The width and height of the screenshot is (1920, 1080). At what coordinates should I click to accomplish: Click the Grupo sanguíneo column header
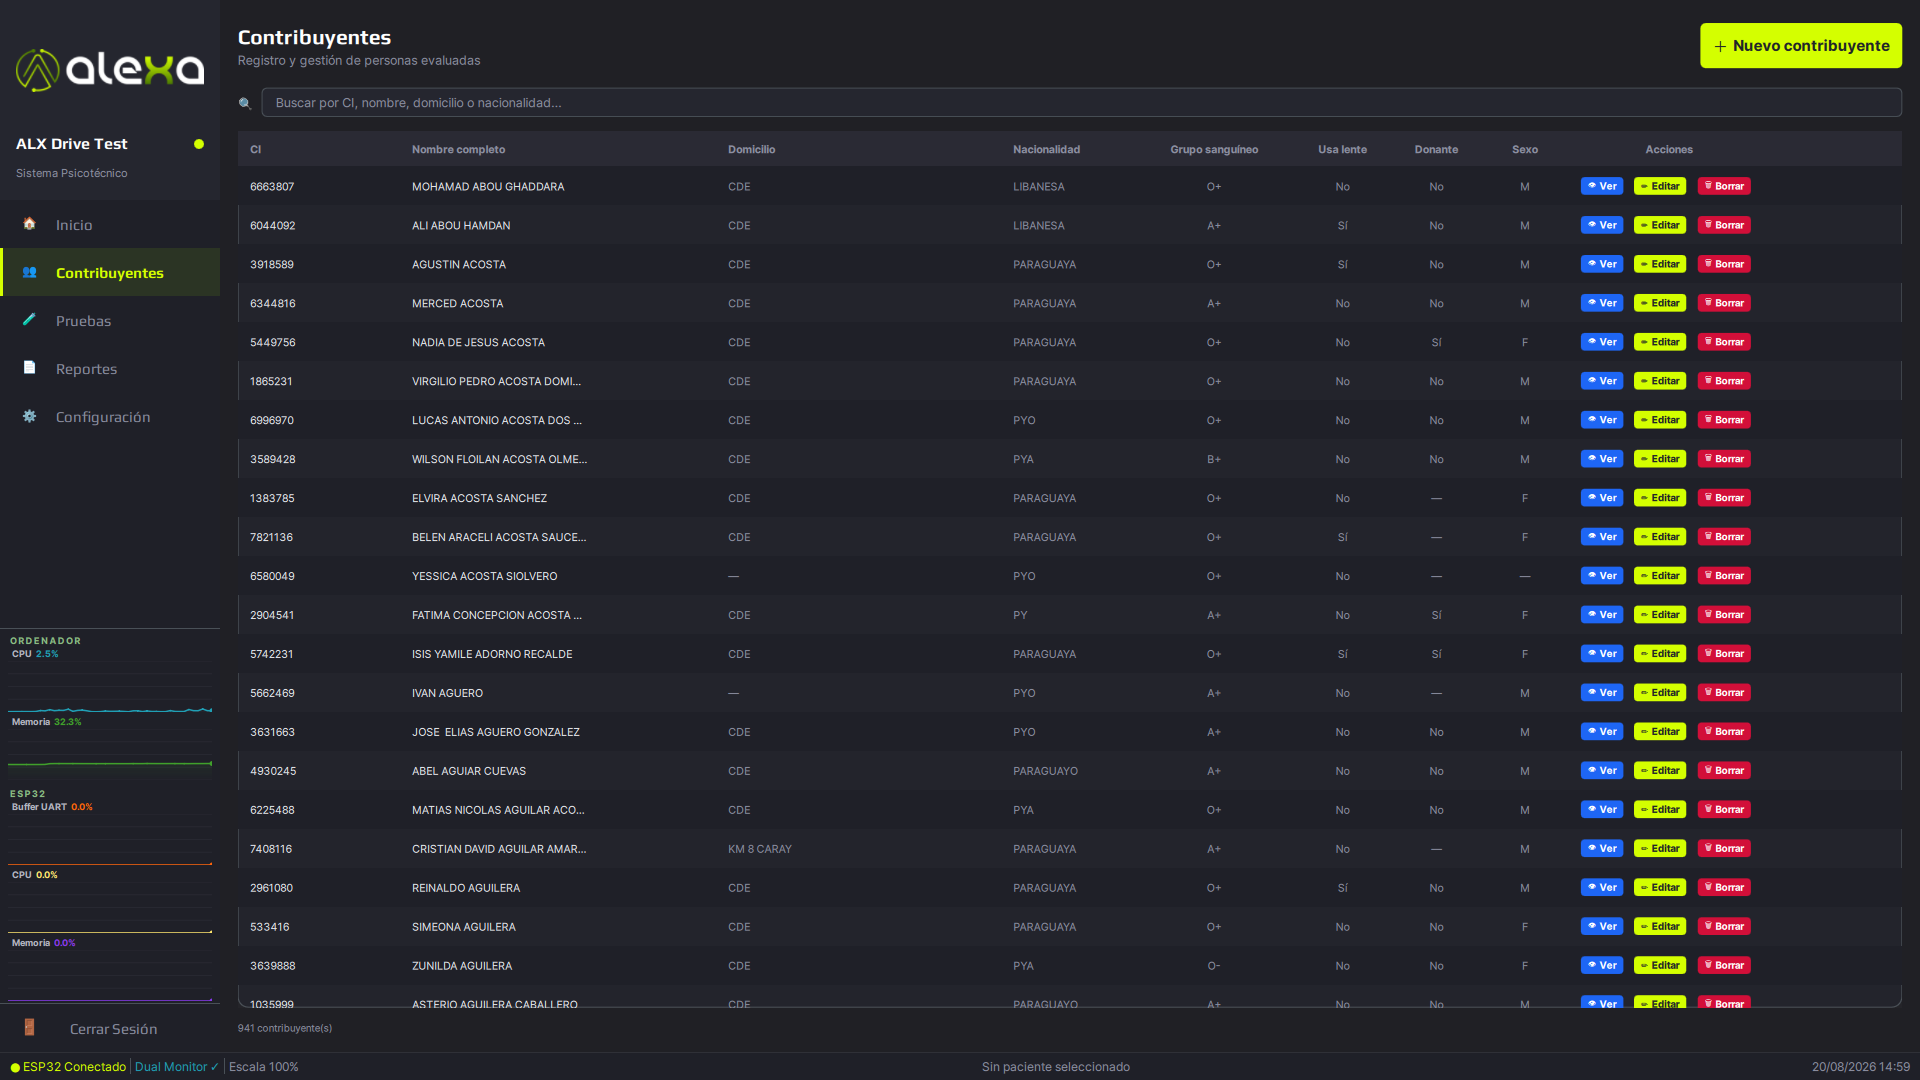1214,150
